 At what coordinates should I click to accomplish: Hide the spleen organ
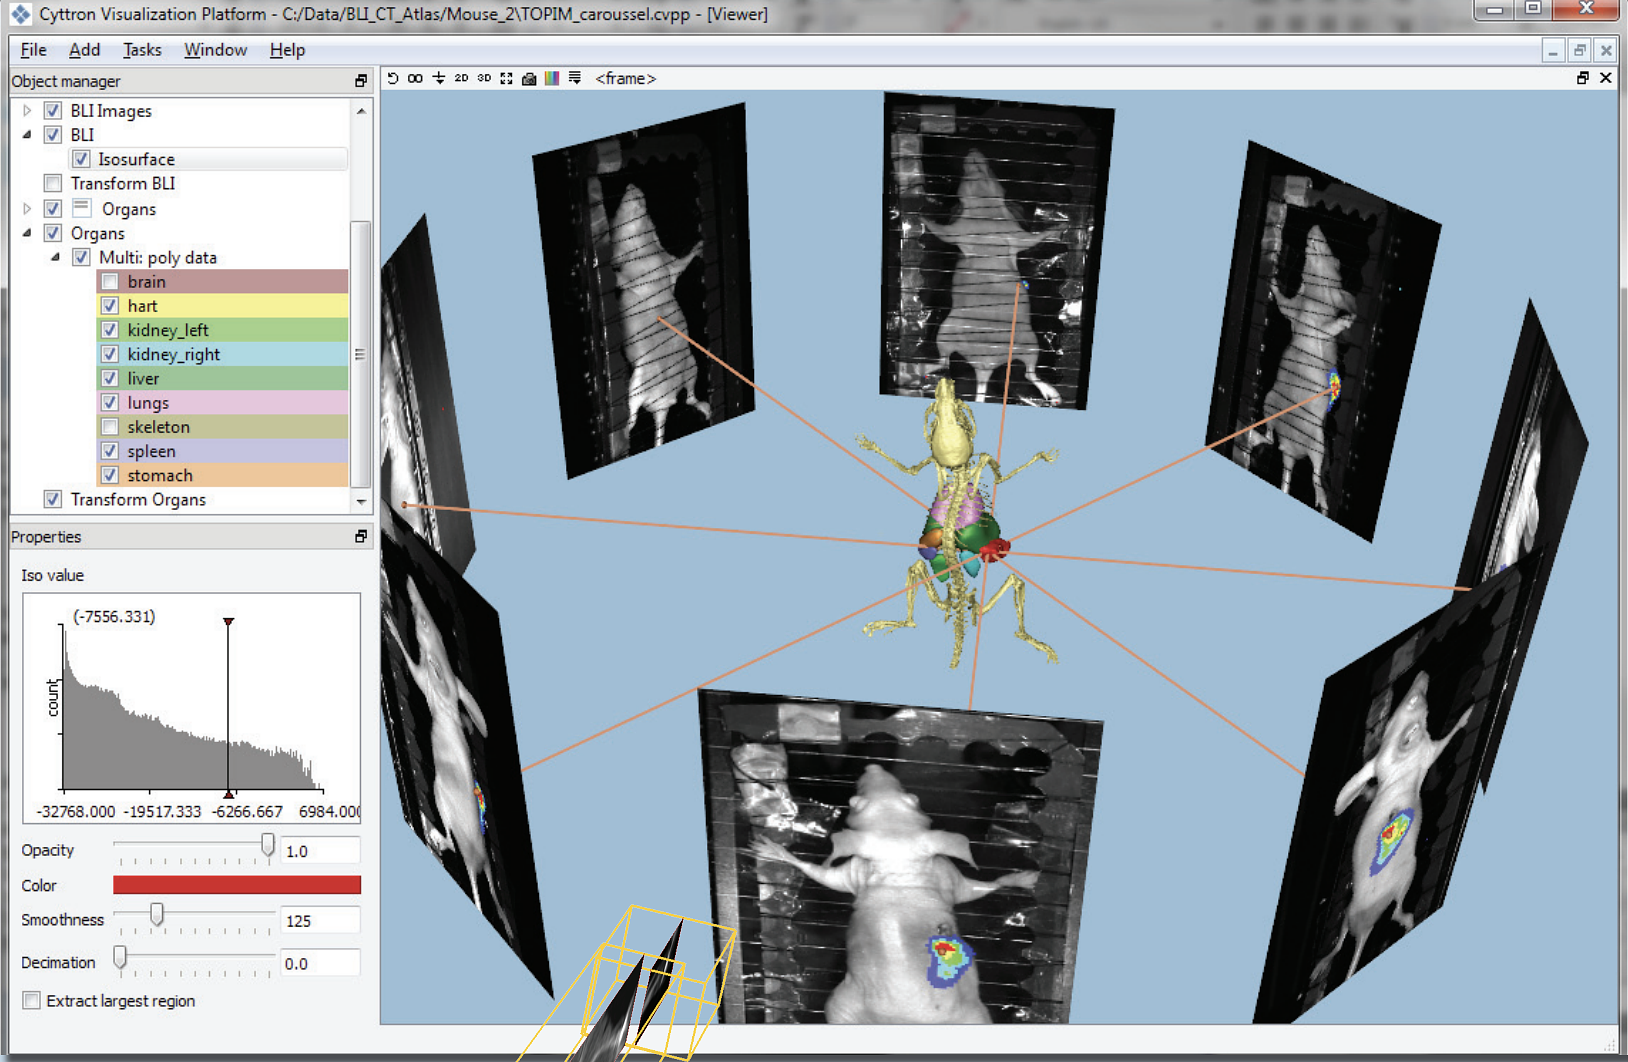tap(109, 451)
